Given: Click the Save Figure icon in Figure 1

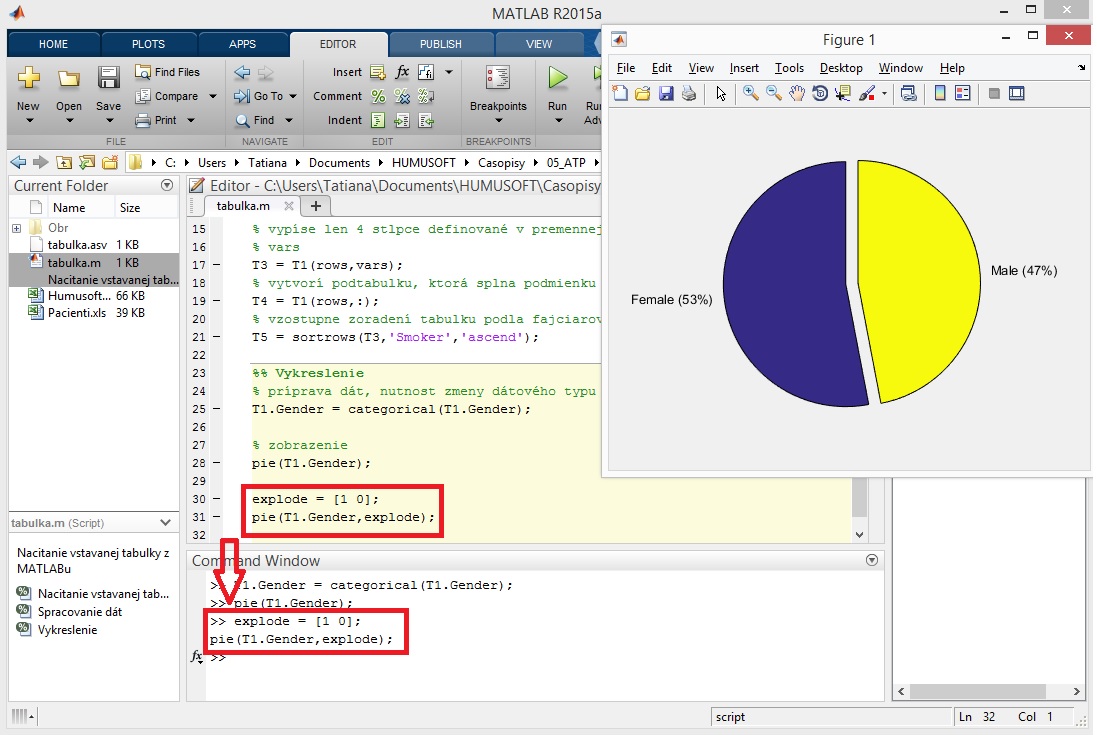Looking at the screenshot, I should point(666,93).
